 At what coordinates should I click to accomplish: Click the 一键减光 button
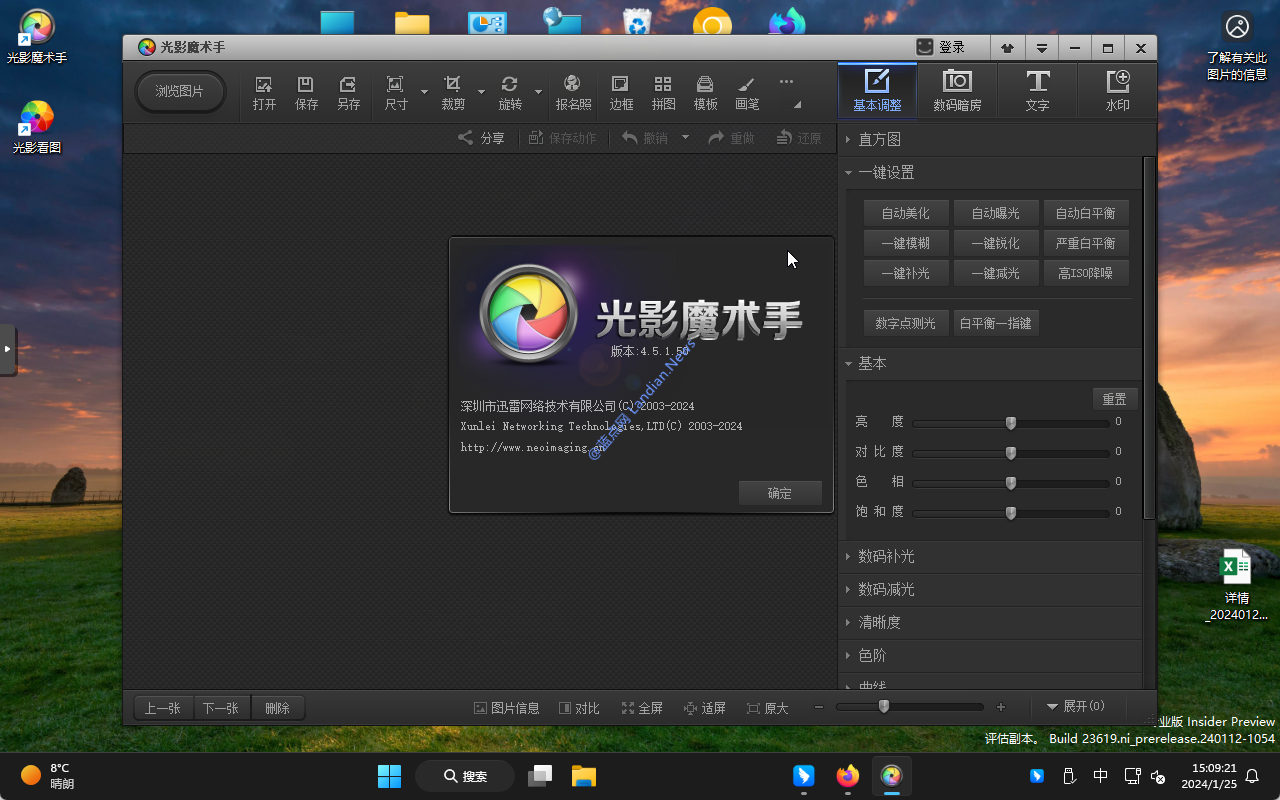pos(995,273)
